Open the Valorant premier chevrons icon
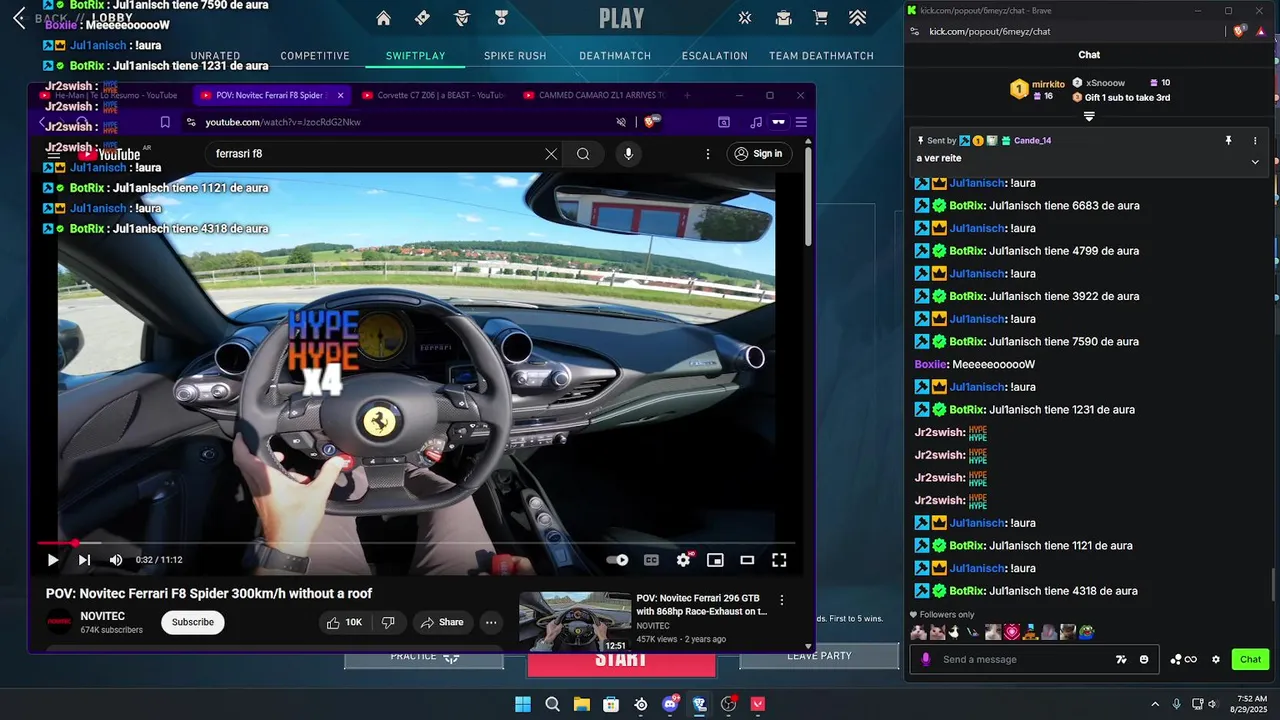This screenshot has height=720, width=1280. 858,18
